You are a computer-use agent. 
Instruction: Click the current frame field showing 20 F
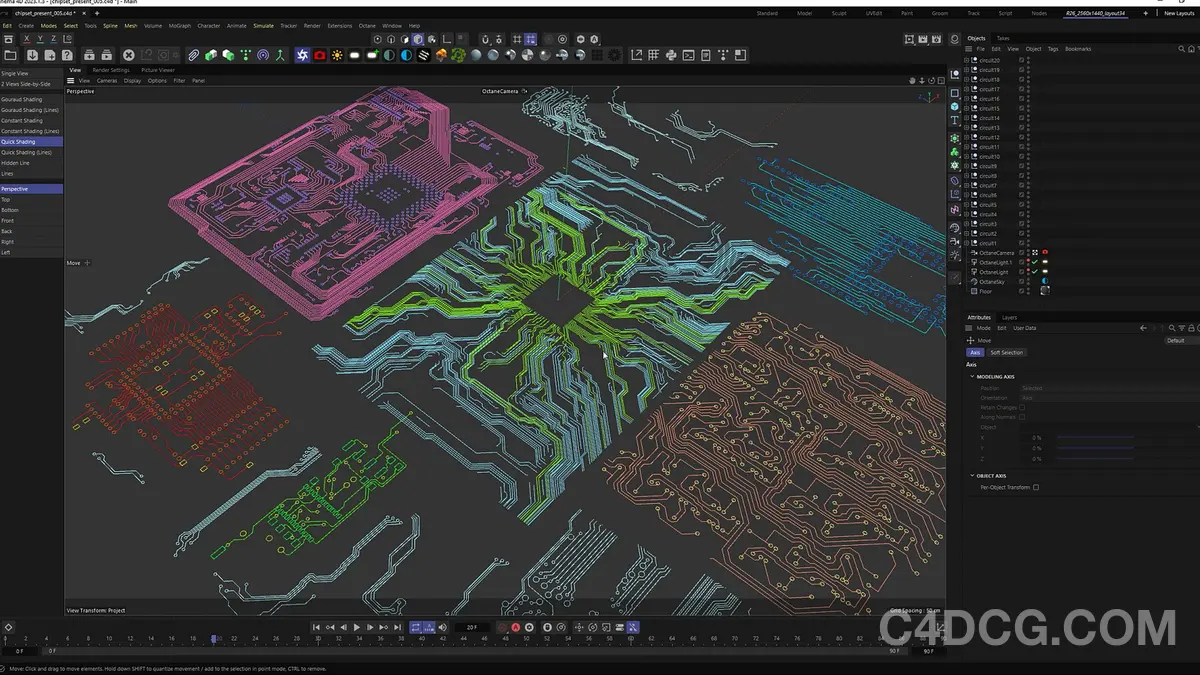471,627
